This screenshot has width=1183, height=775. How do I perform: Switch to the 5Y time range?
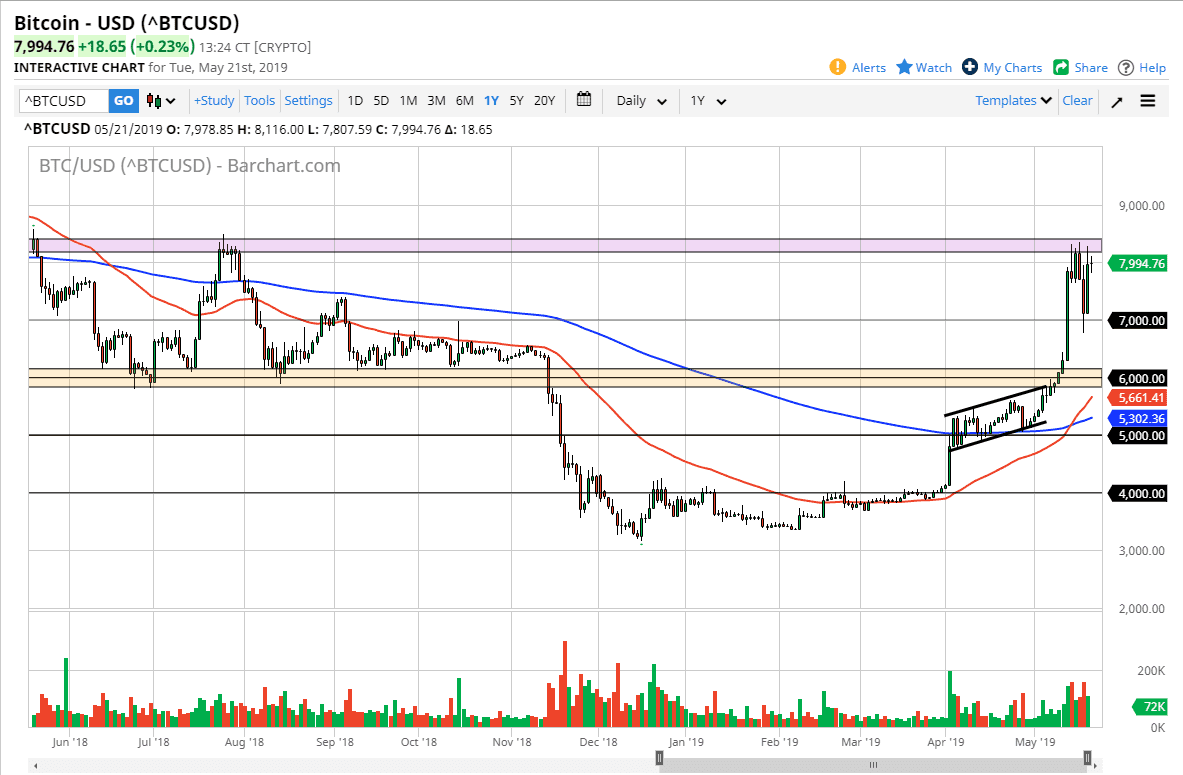coord(516,100)
